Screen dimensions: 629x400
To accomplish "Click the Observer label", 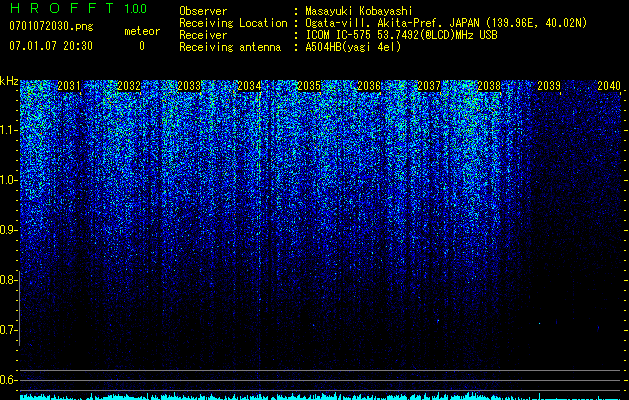I will 203,11.
